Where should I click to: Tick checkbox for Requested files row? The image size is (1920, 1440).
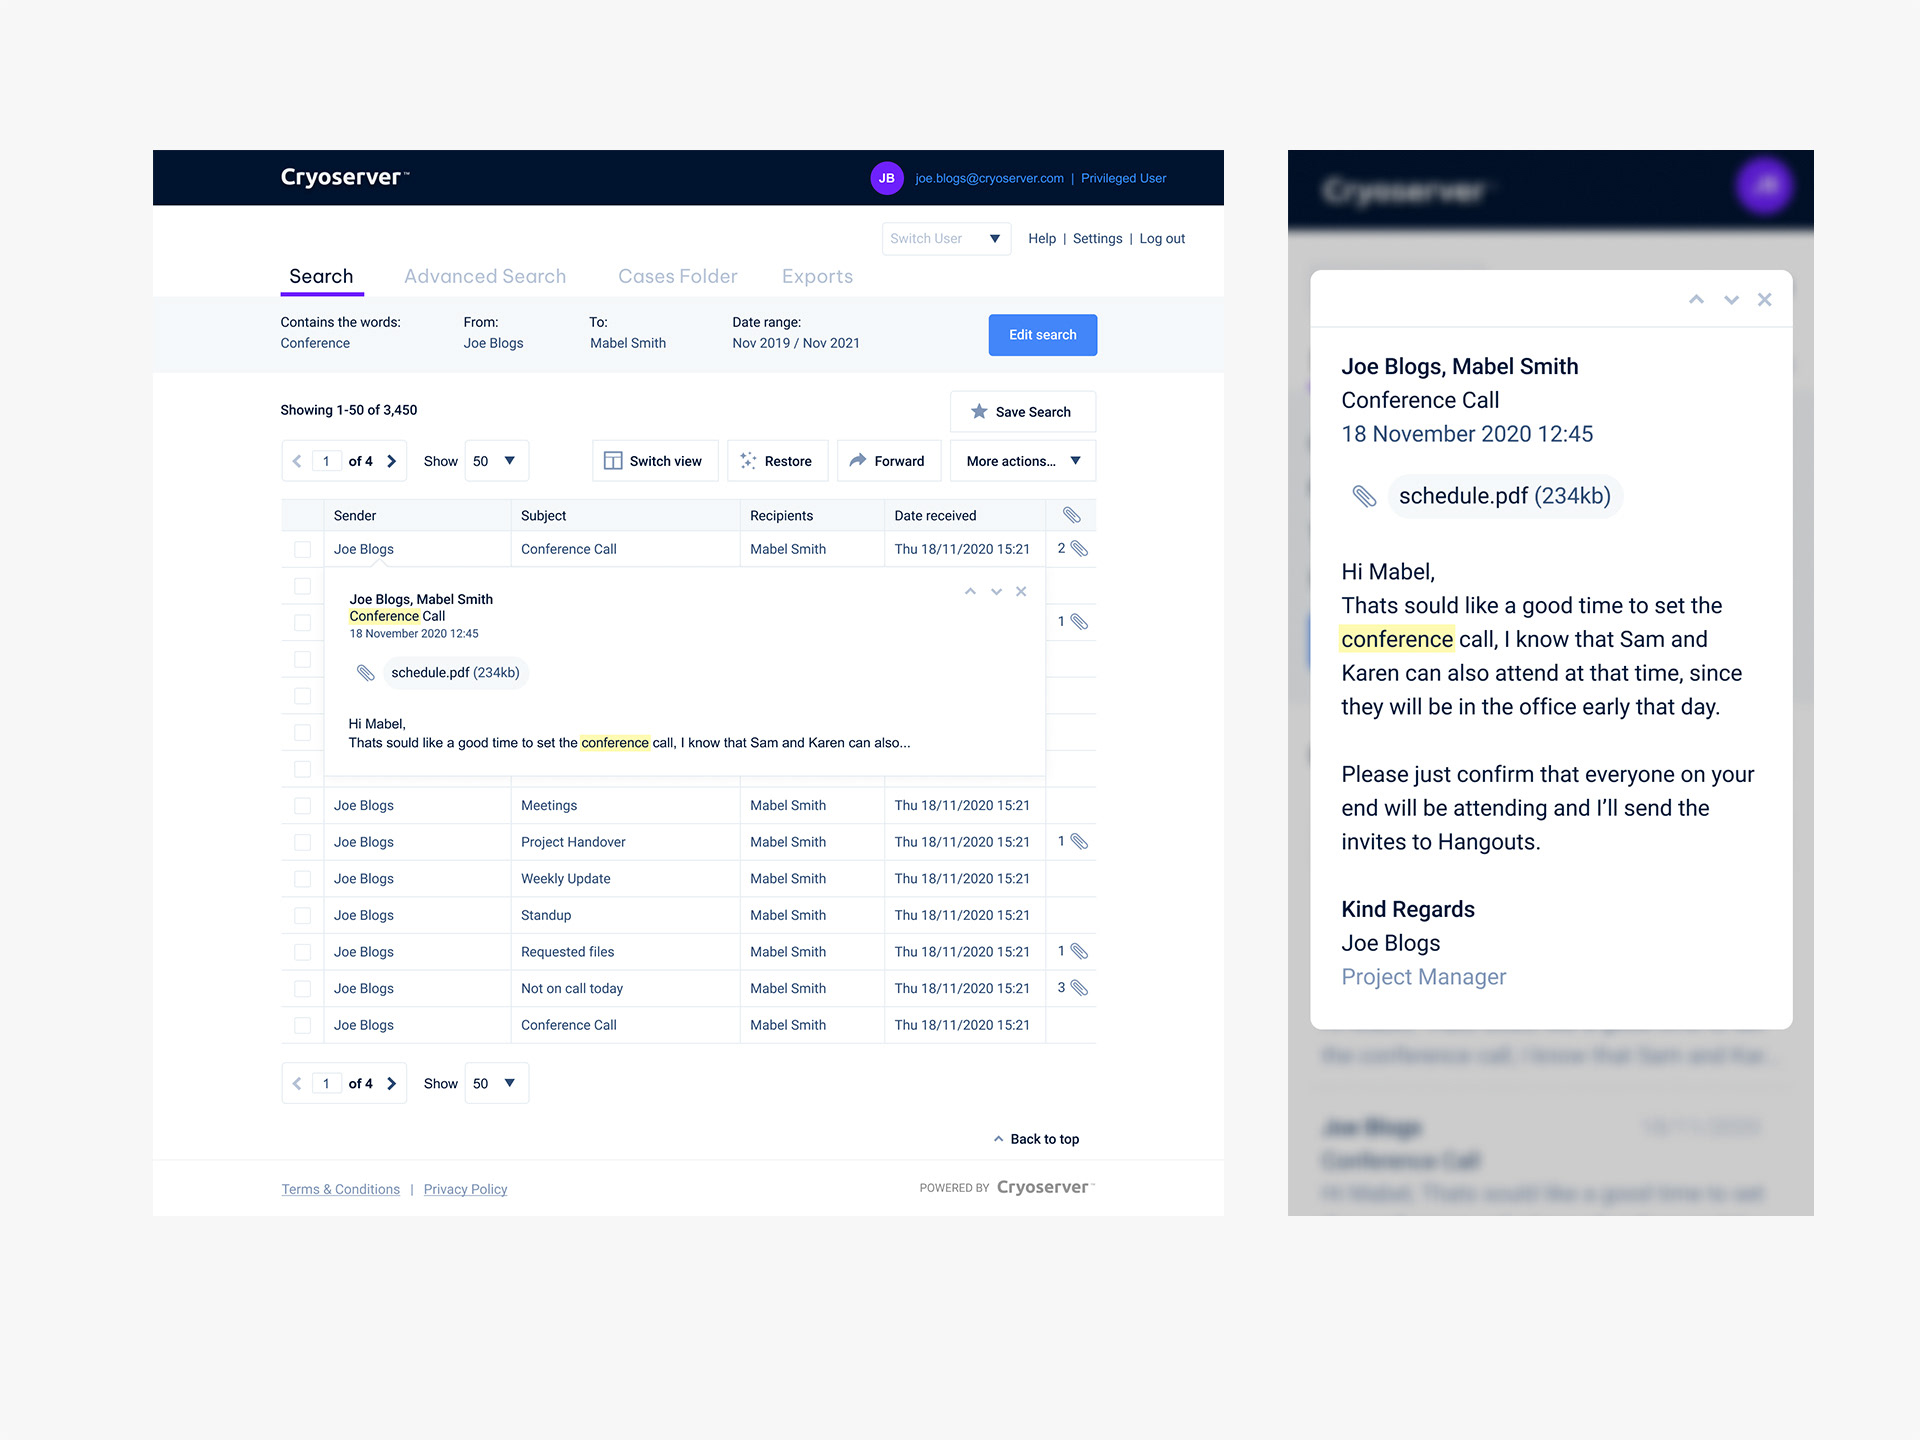click(302, 952)
